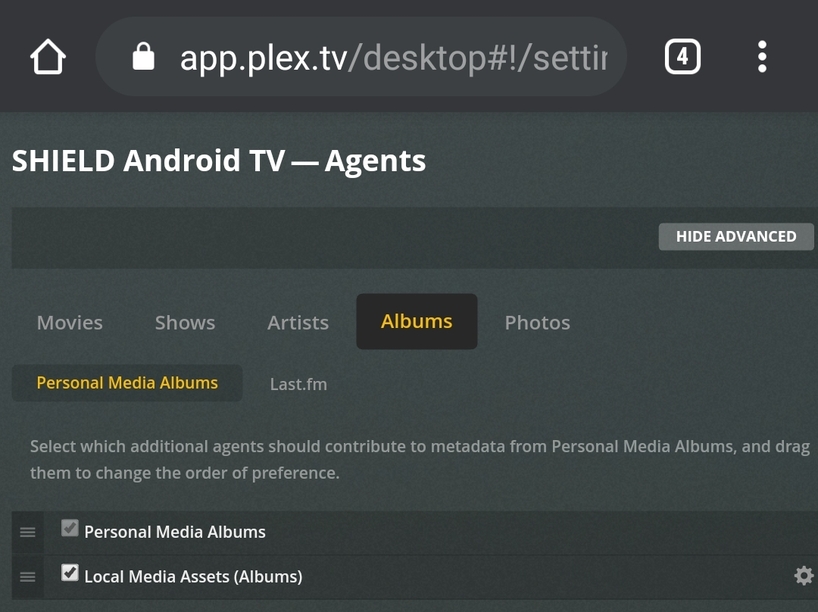Select the Last.fm agent tab
The width and height of the screenshot is (818, 612).
pos(298,384)
